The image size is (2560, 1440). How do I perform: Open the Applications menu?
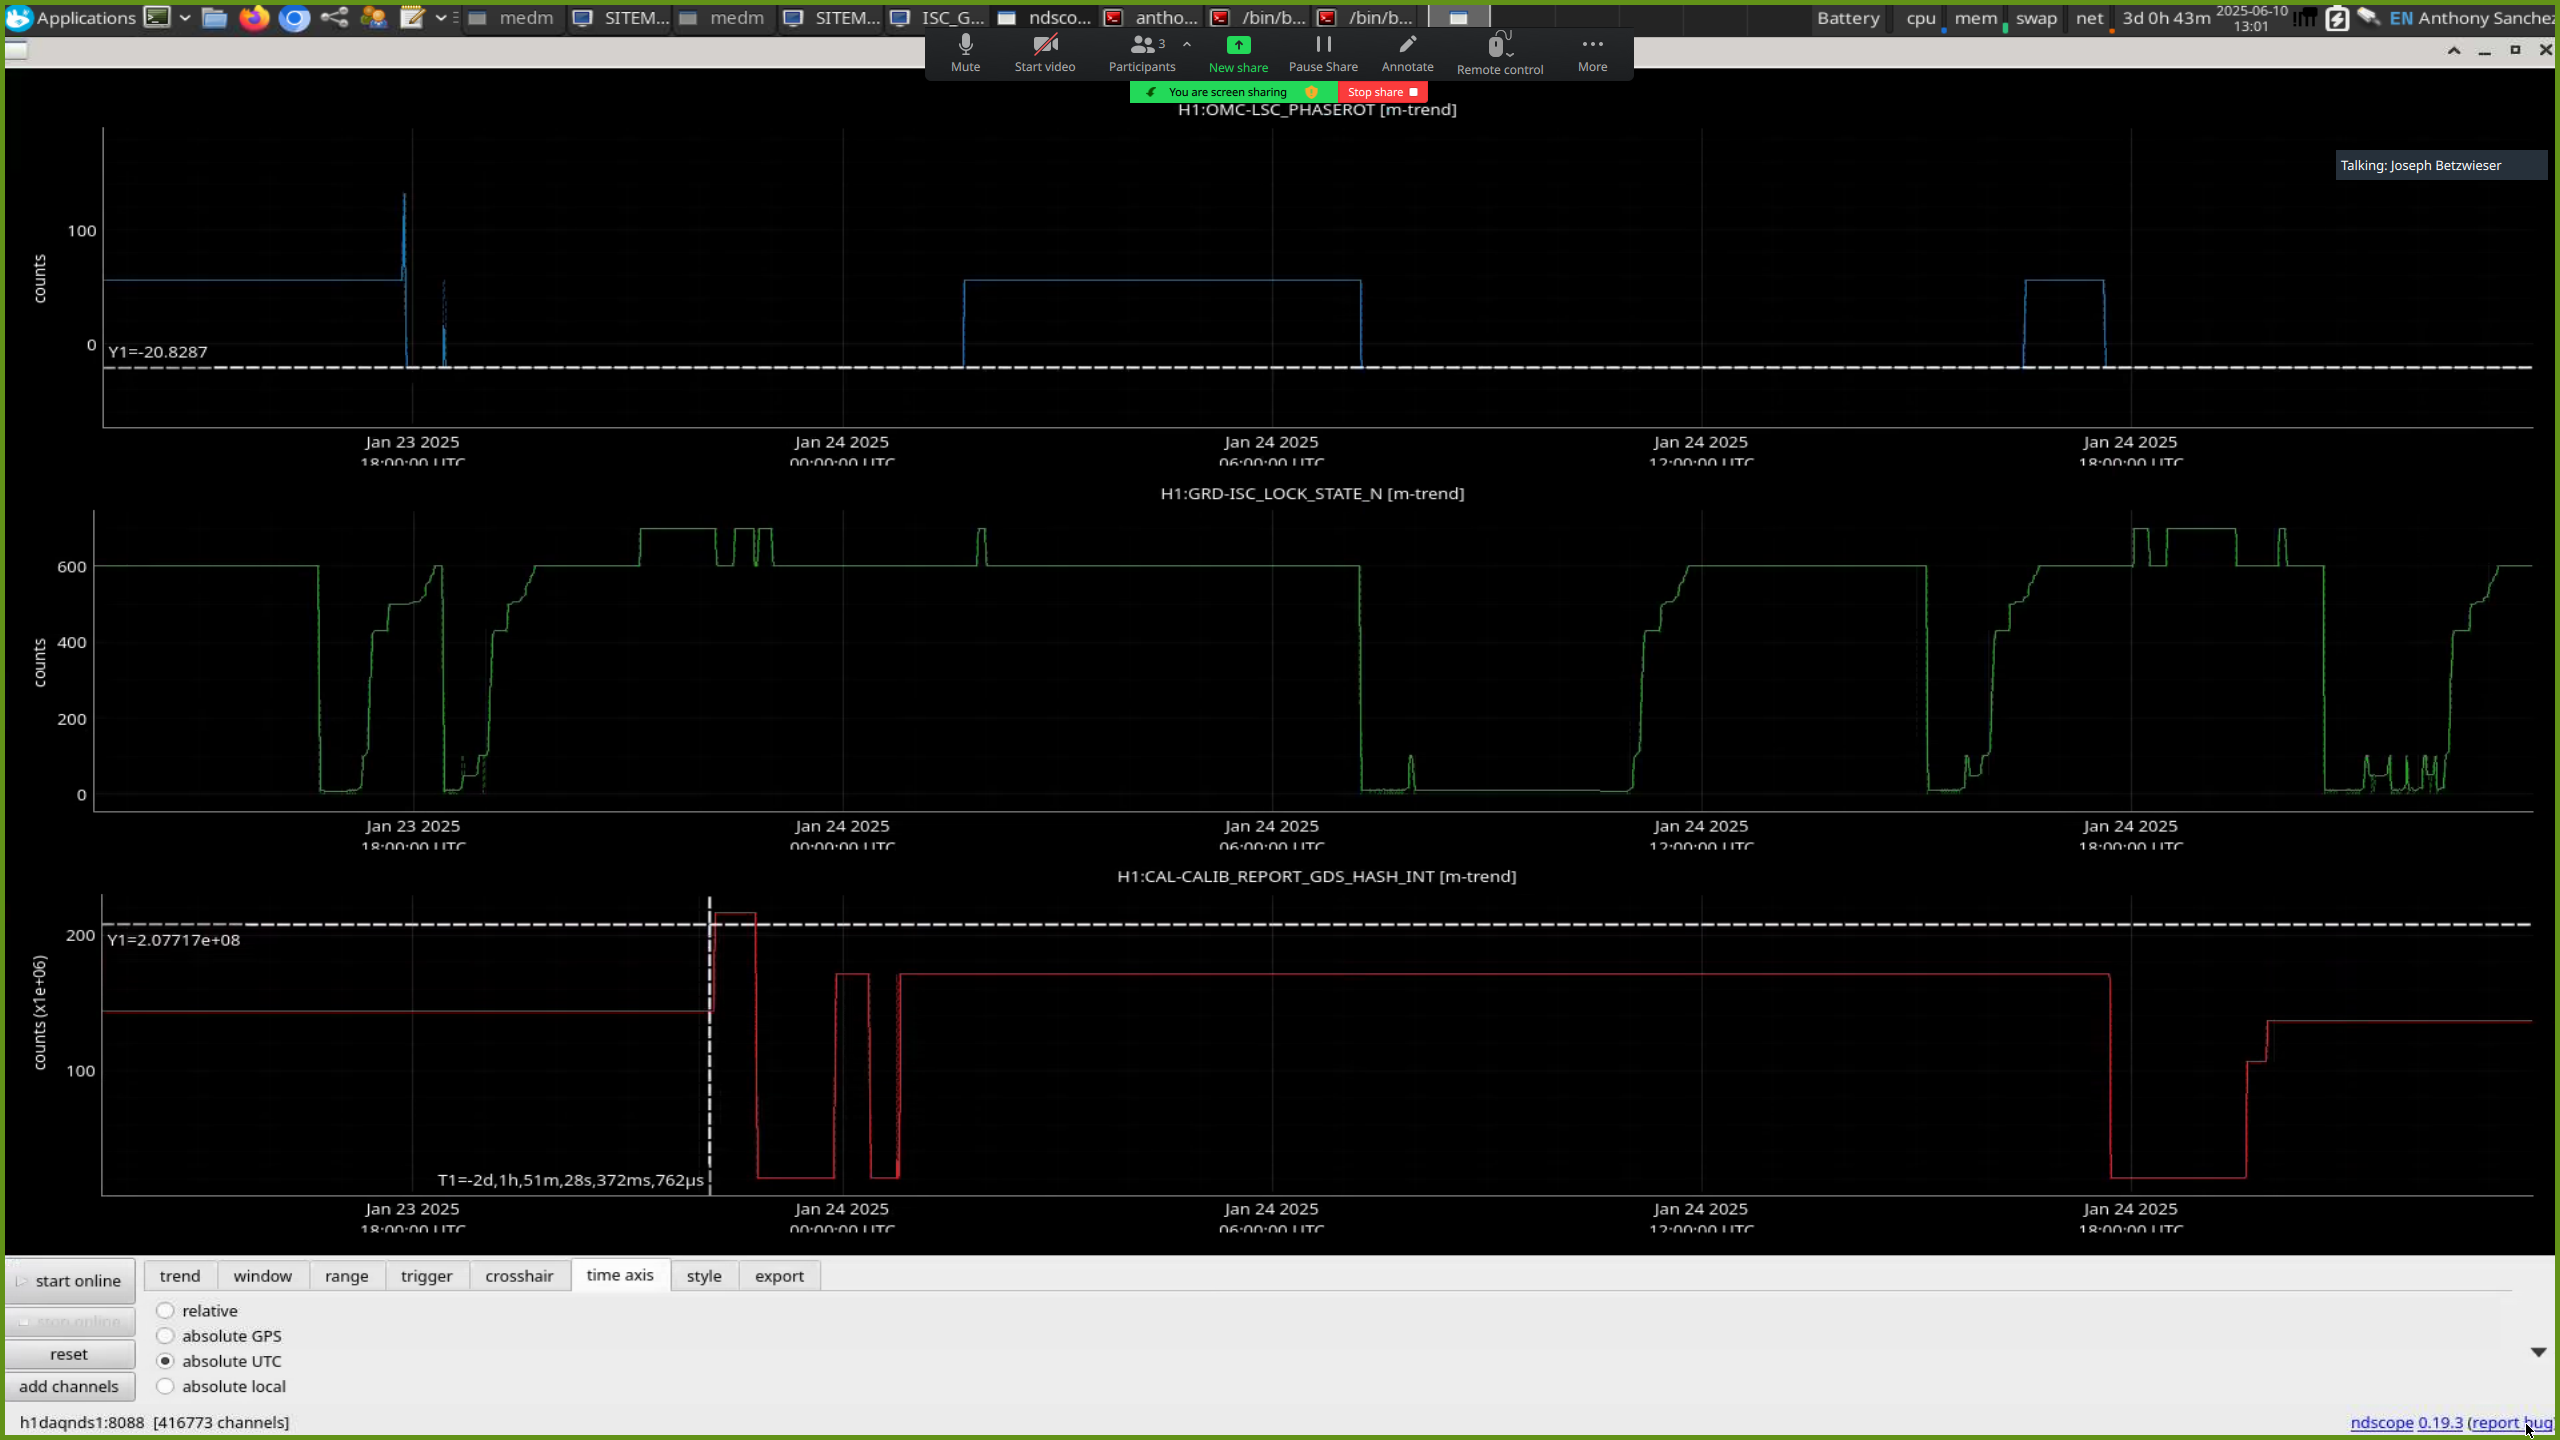pos(72,18)
